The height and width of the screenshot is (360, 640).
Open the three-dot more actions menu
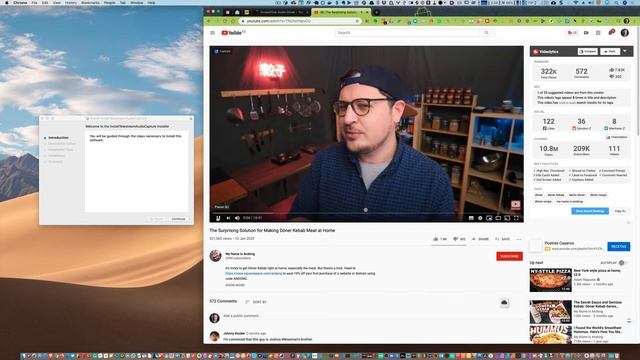519,239
